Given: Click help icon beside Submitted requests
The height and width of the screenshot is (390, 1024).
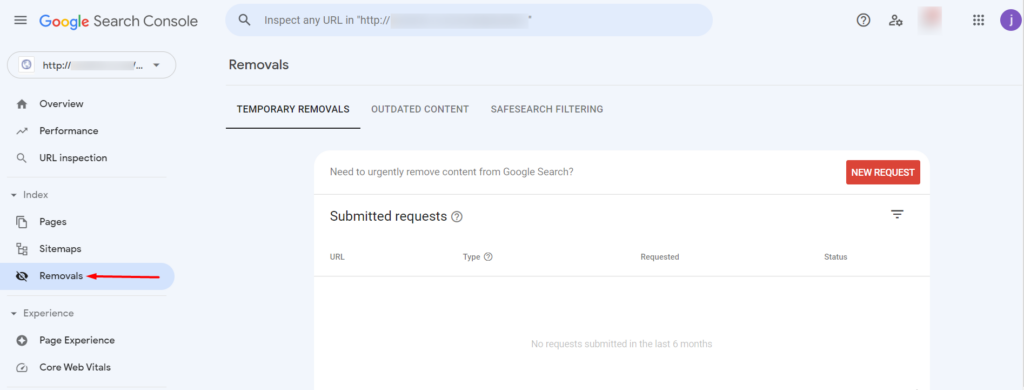Looking at the screenshot, I should coord(457,217).
